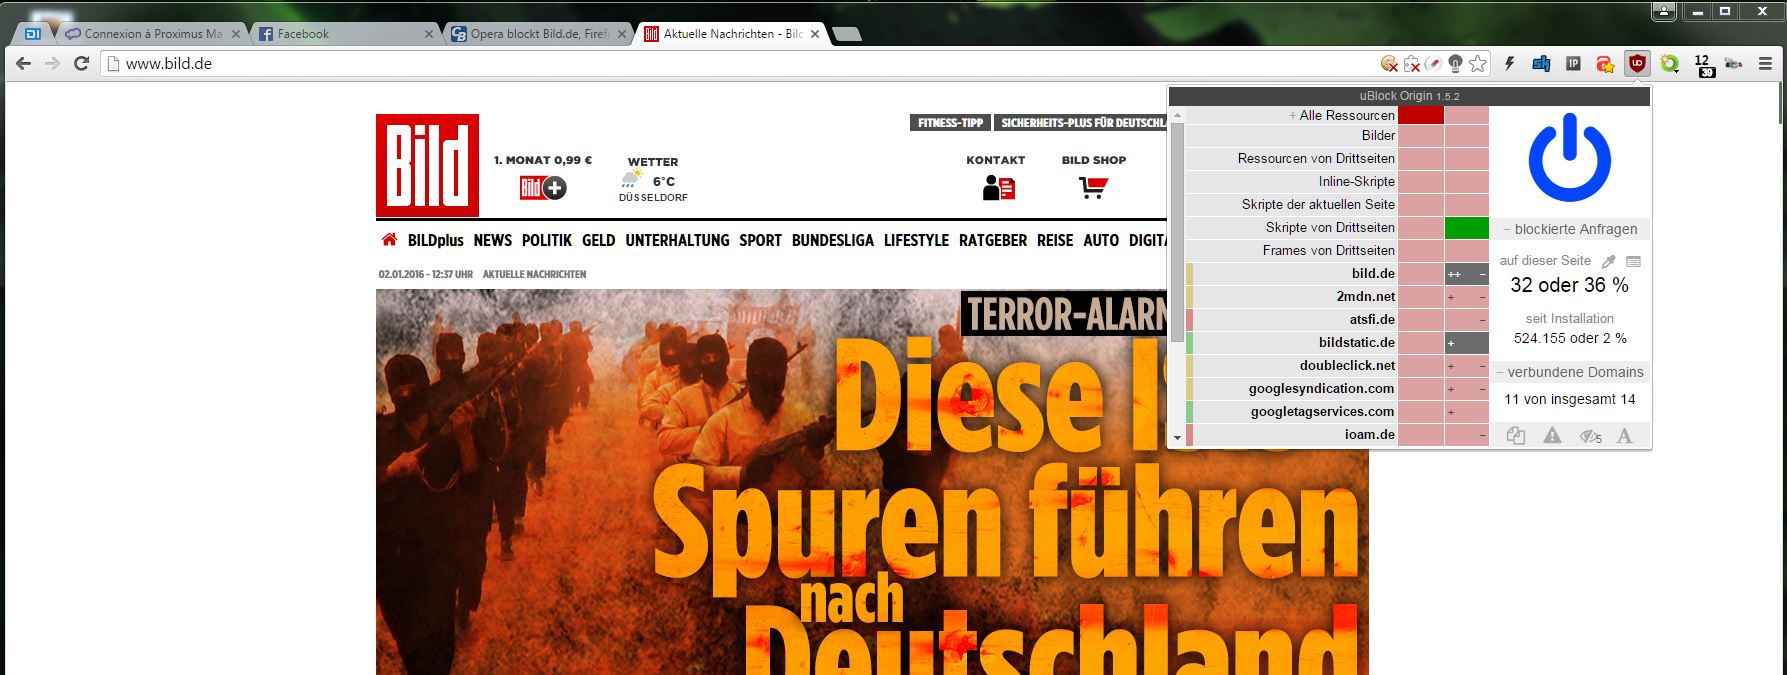Collapse the 'blockierte Anfragen' section
Screen dimensions: 1787x675
point(1570,229)
